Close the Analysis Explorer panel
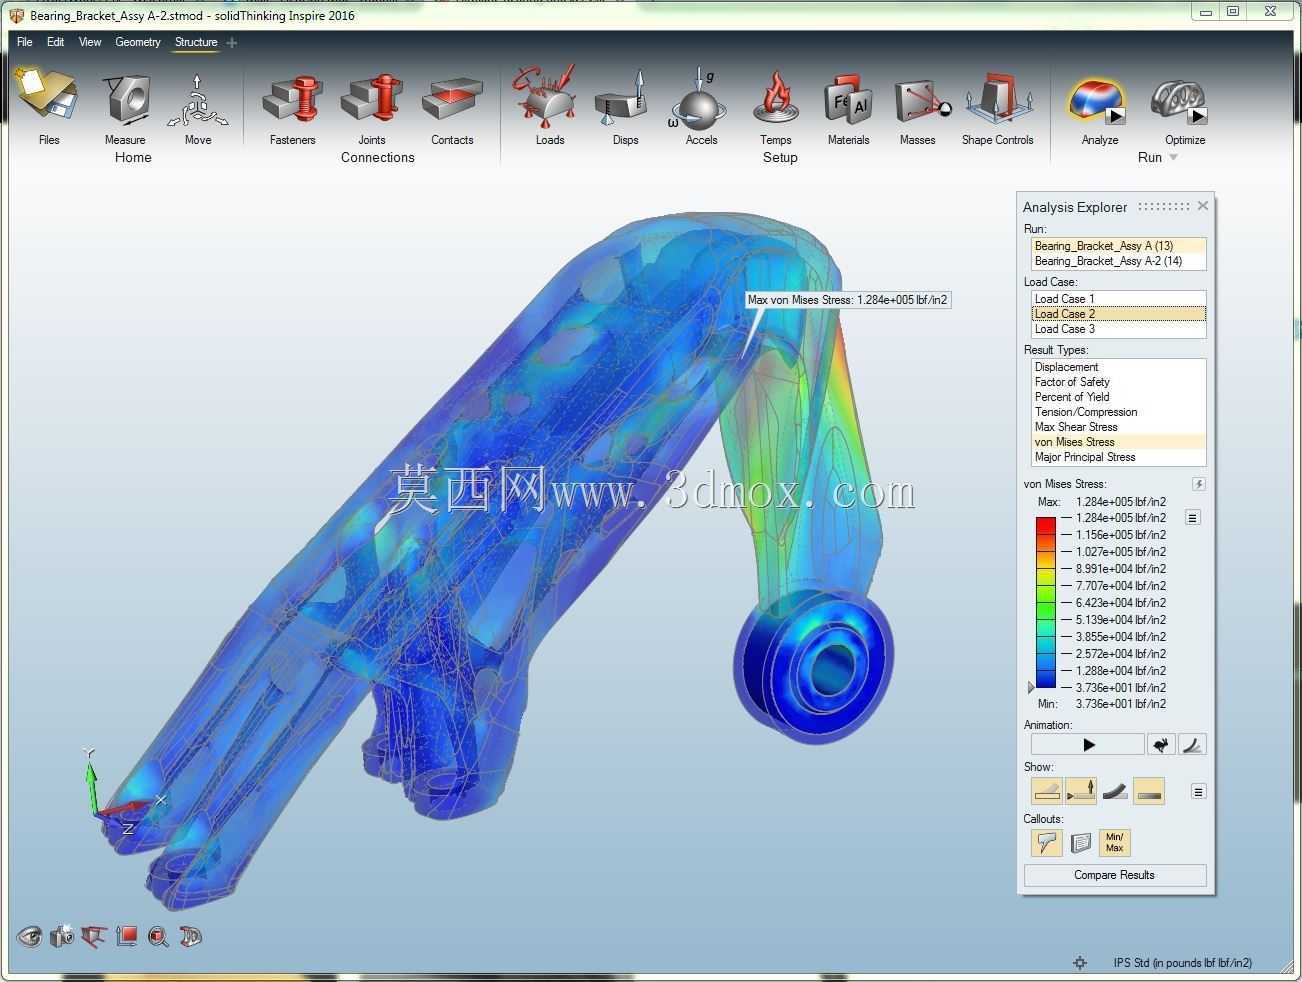The image size is (1302, 982). pyautogui.click(x=1203, y=206)
